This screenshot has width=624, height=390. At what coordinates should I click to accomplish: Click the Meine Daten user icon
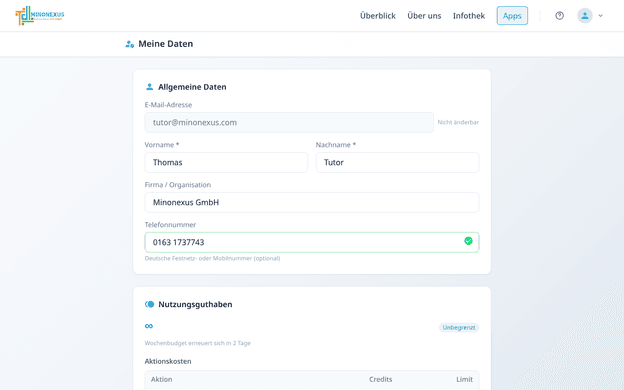(130, 44)
